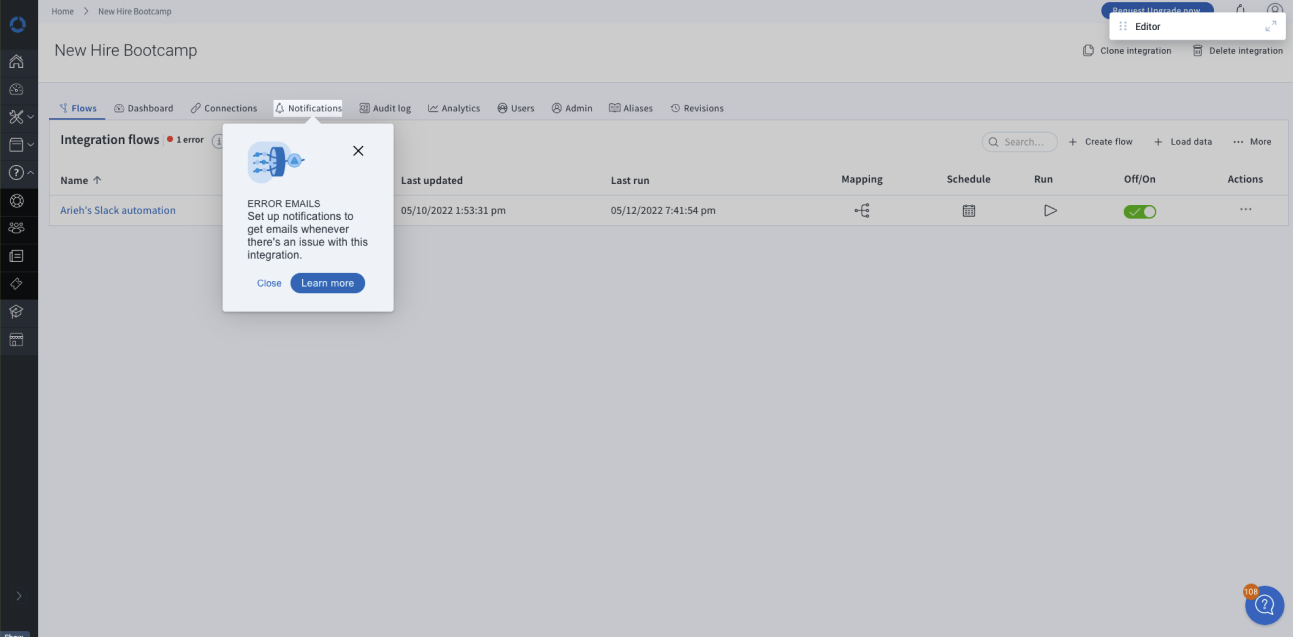The width and height of the screenshot is (1293, 637).
Task: Open the dashboard gauge icon in sidebar
Action: tap(16, 89)
